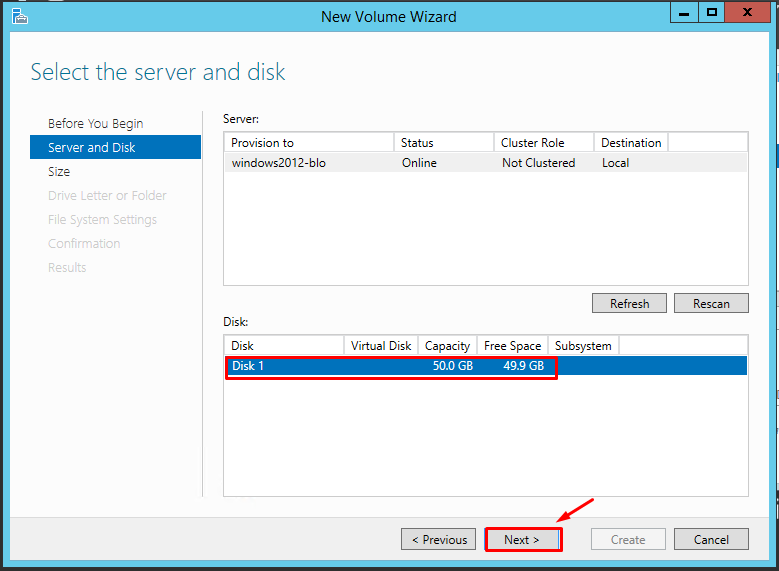Maximize the New Volume Wizard window
This screenshot has height=571, width=779.
click(711, 13)
